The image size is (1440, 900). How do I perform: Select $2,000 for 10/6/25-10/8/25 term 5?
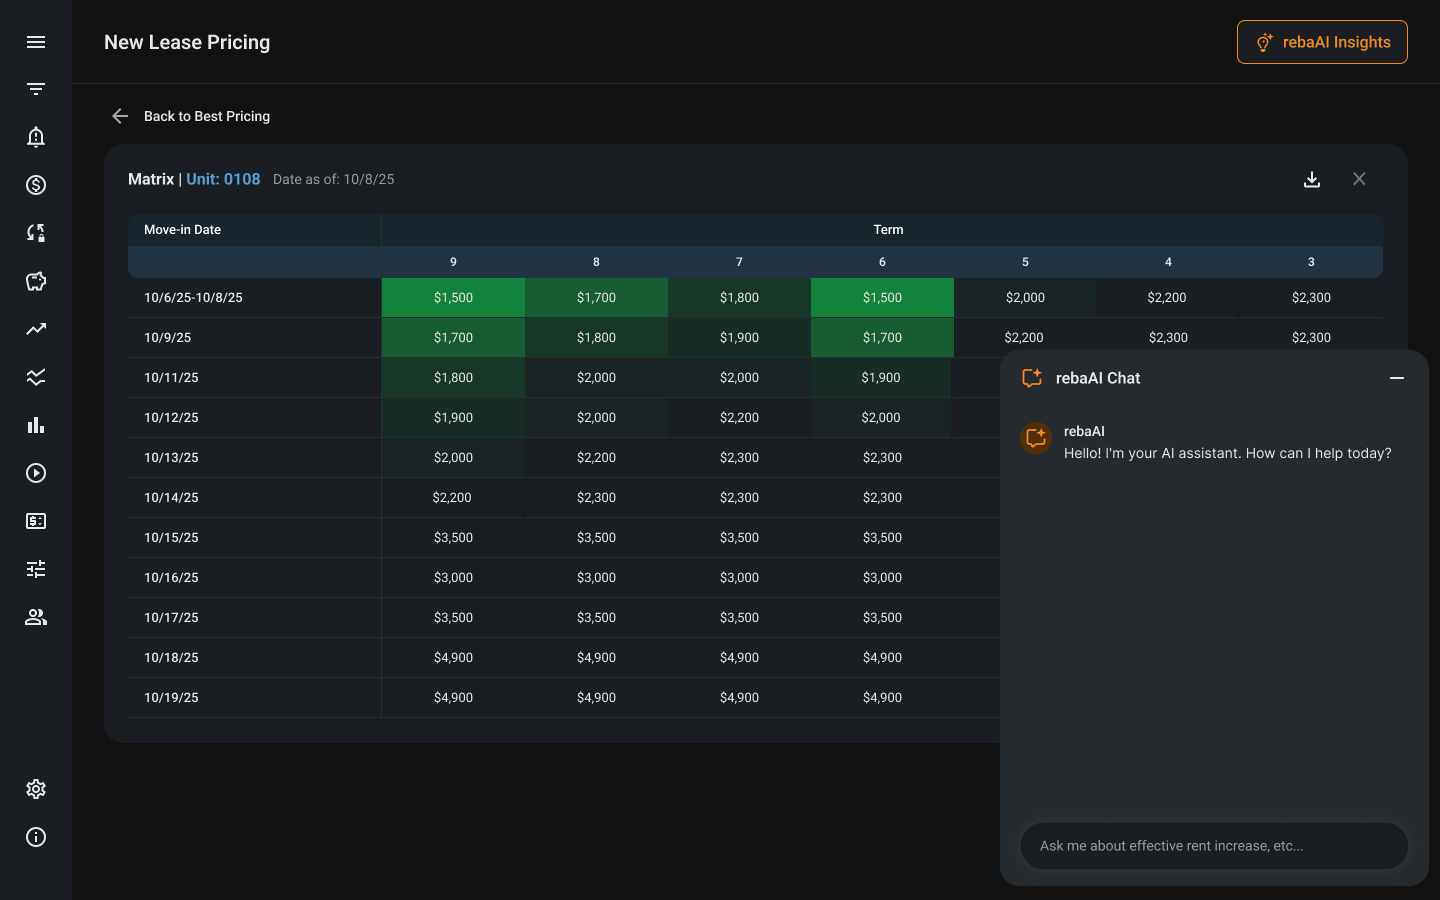click(1025, 298)
